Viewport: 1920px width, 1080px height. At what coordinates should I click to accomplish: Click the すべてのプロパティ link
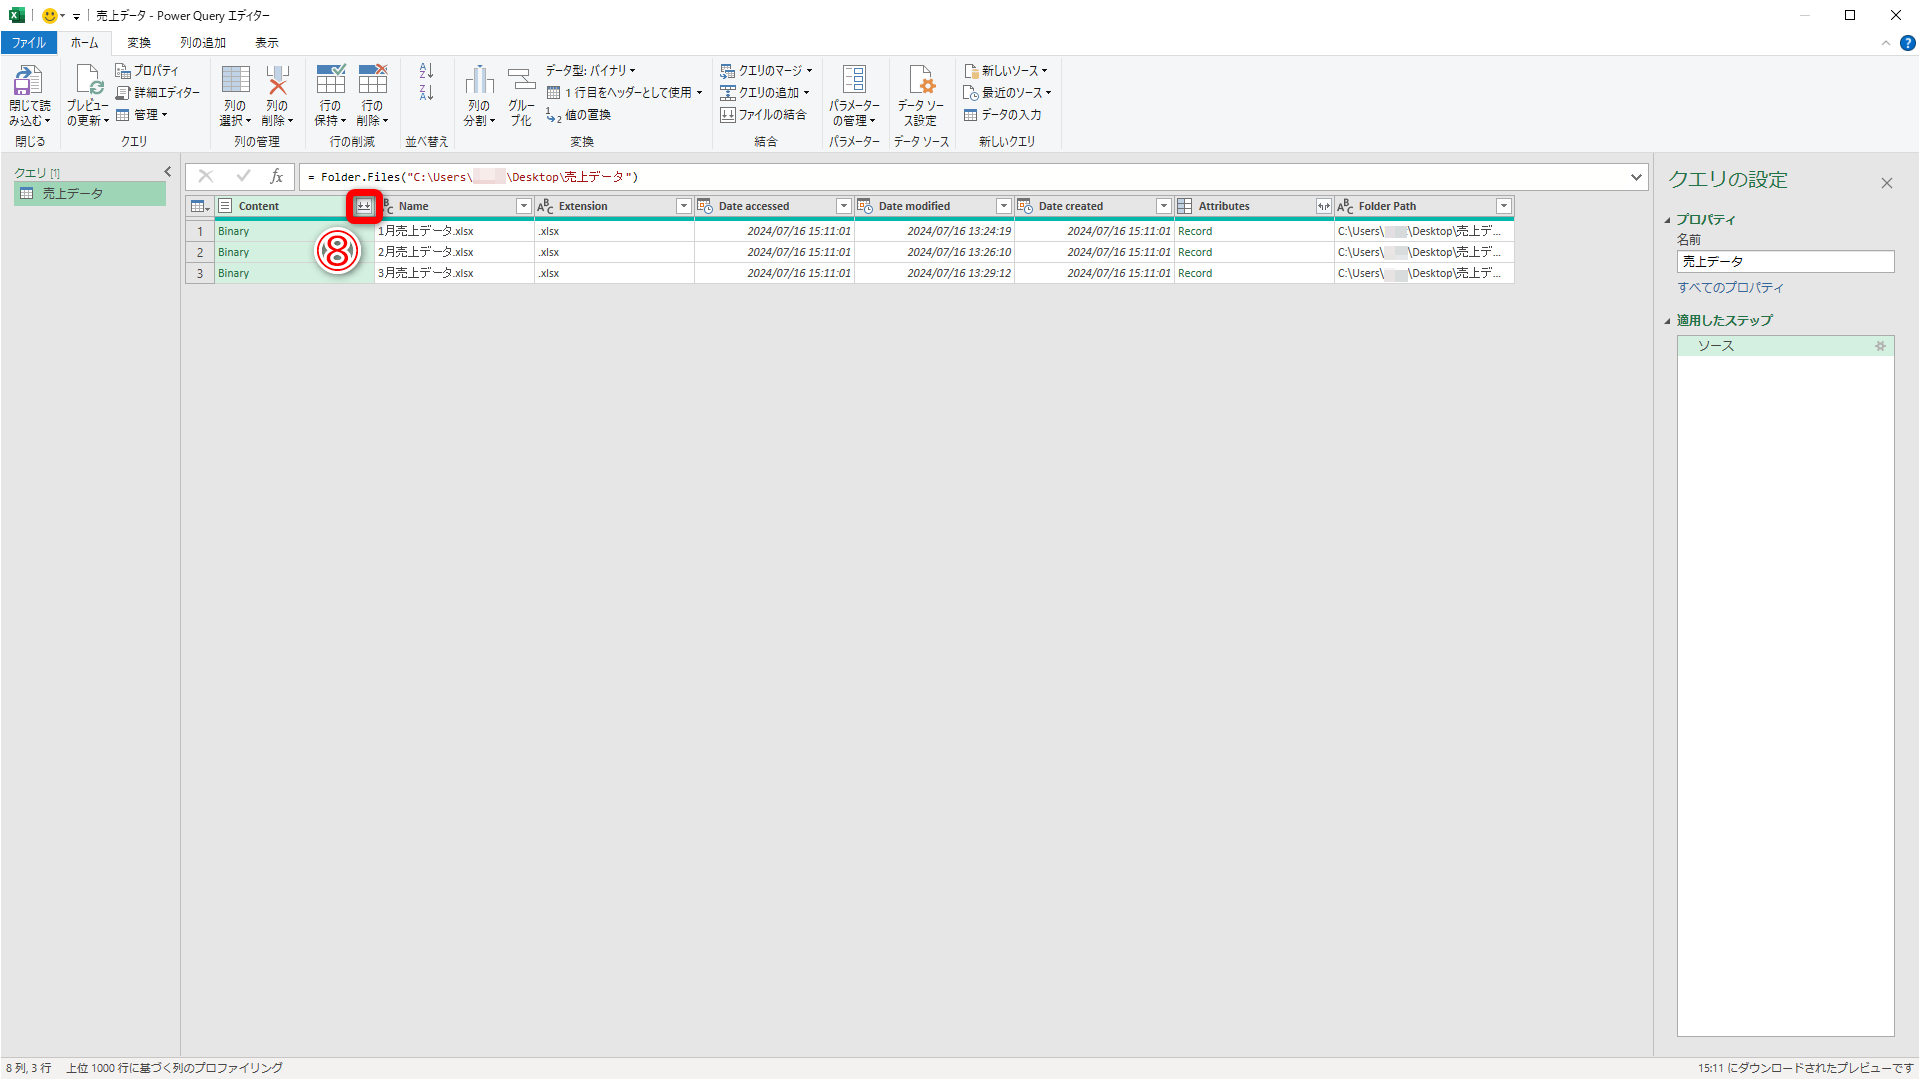tap(1730, 287)
